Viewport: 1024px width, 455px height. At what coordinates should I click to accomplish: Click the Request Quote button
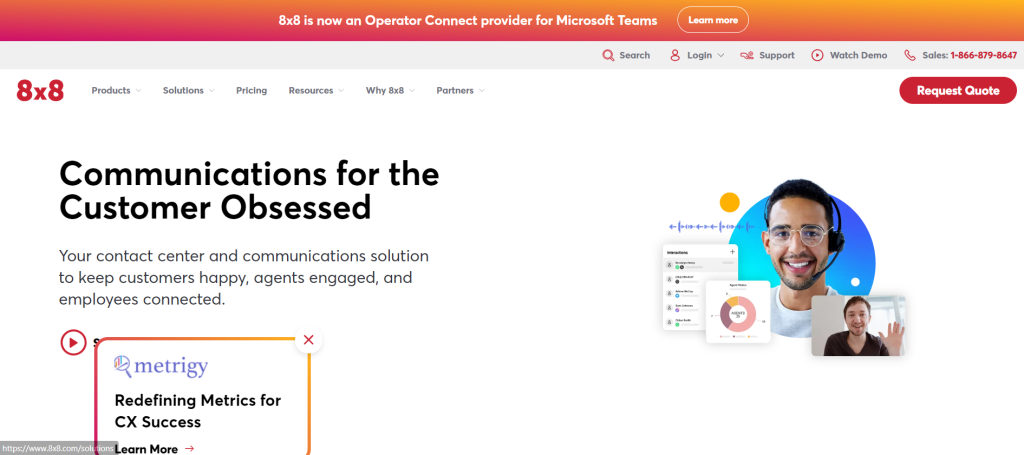(958, 91)
